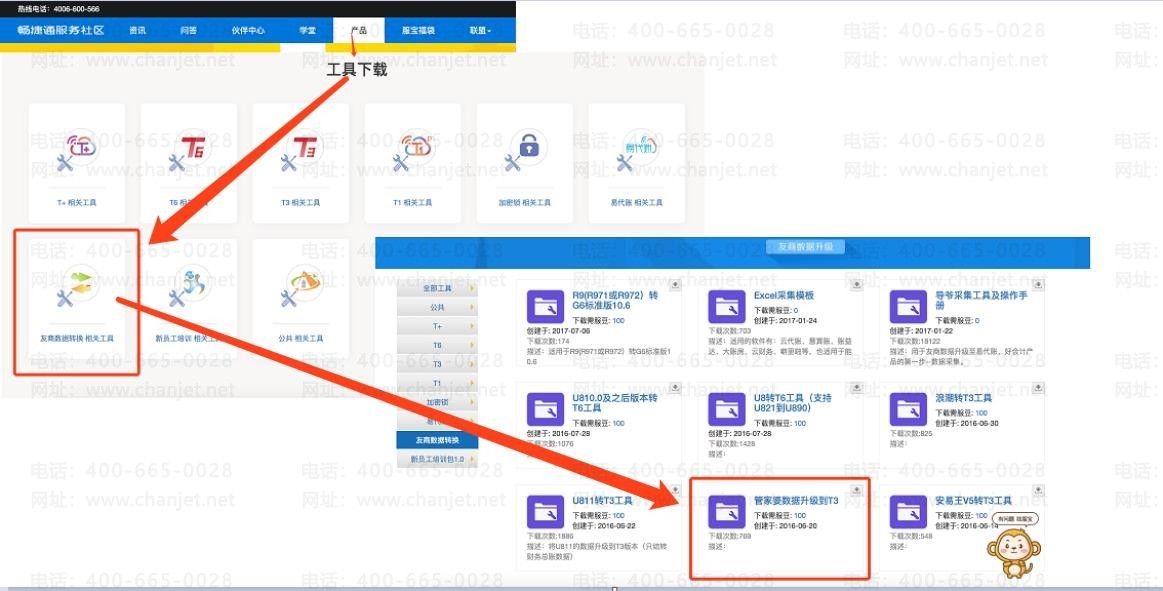Click the hotline text 热线电话: 4006-600-566
1163x591 pixels.
tap(59, 9)
